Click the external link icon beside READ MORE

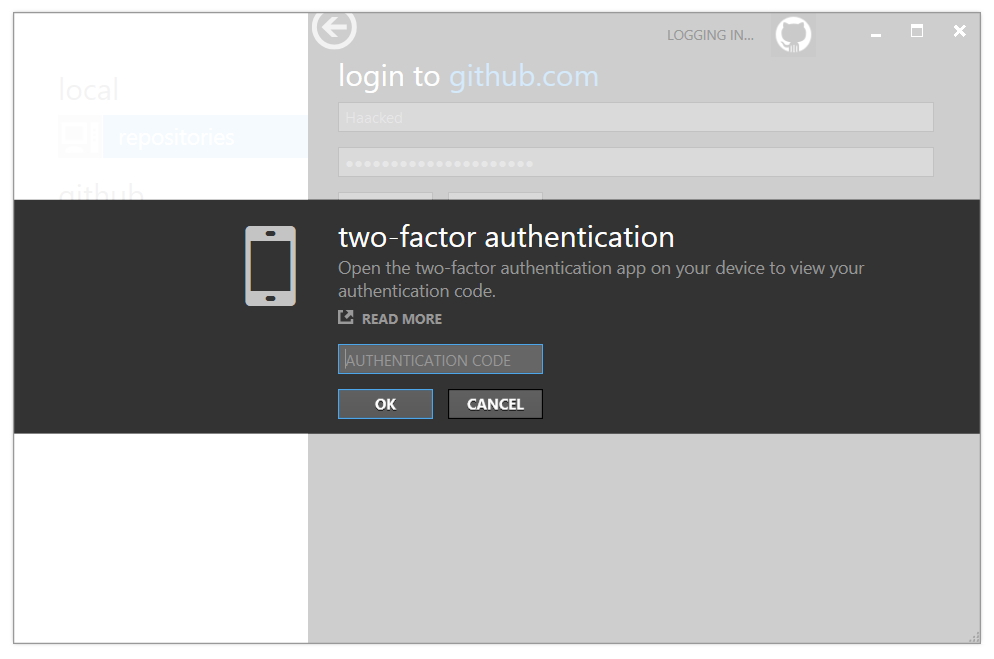pyautogui.click(x=345, y=317)
